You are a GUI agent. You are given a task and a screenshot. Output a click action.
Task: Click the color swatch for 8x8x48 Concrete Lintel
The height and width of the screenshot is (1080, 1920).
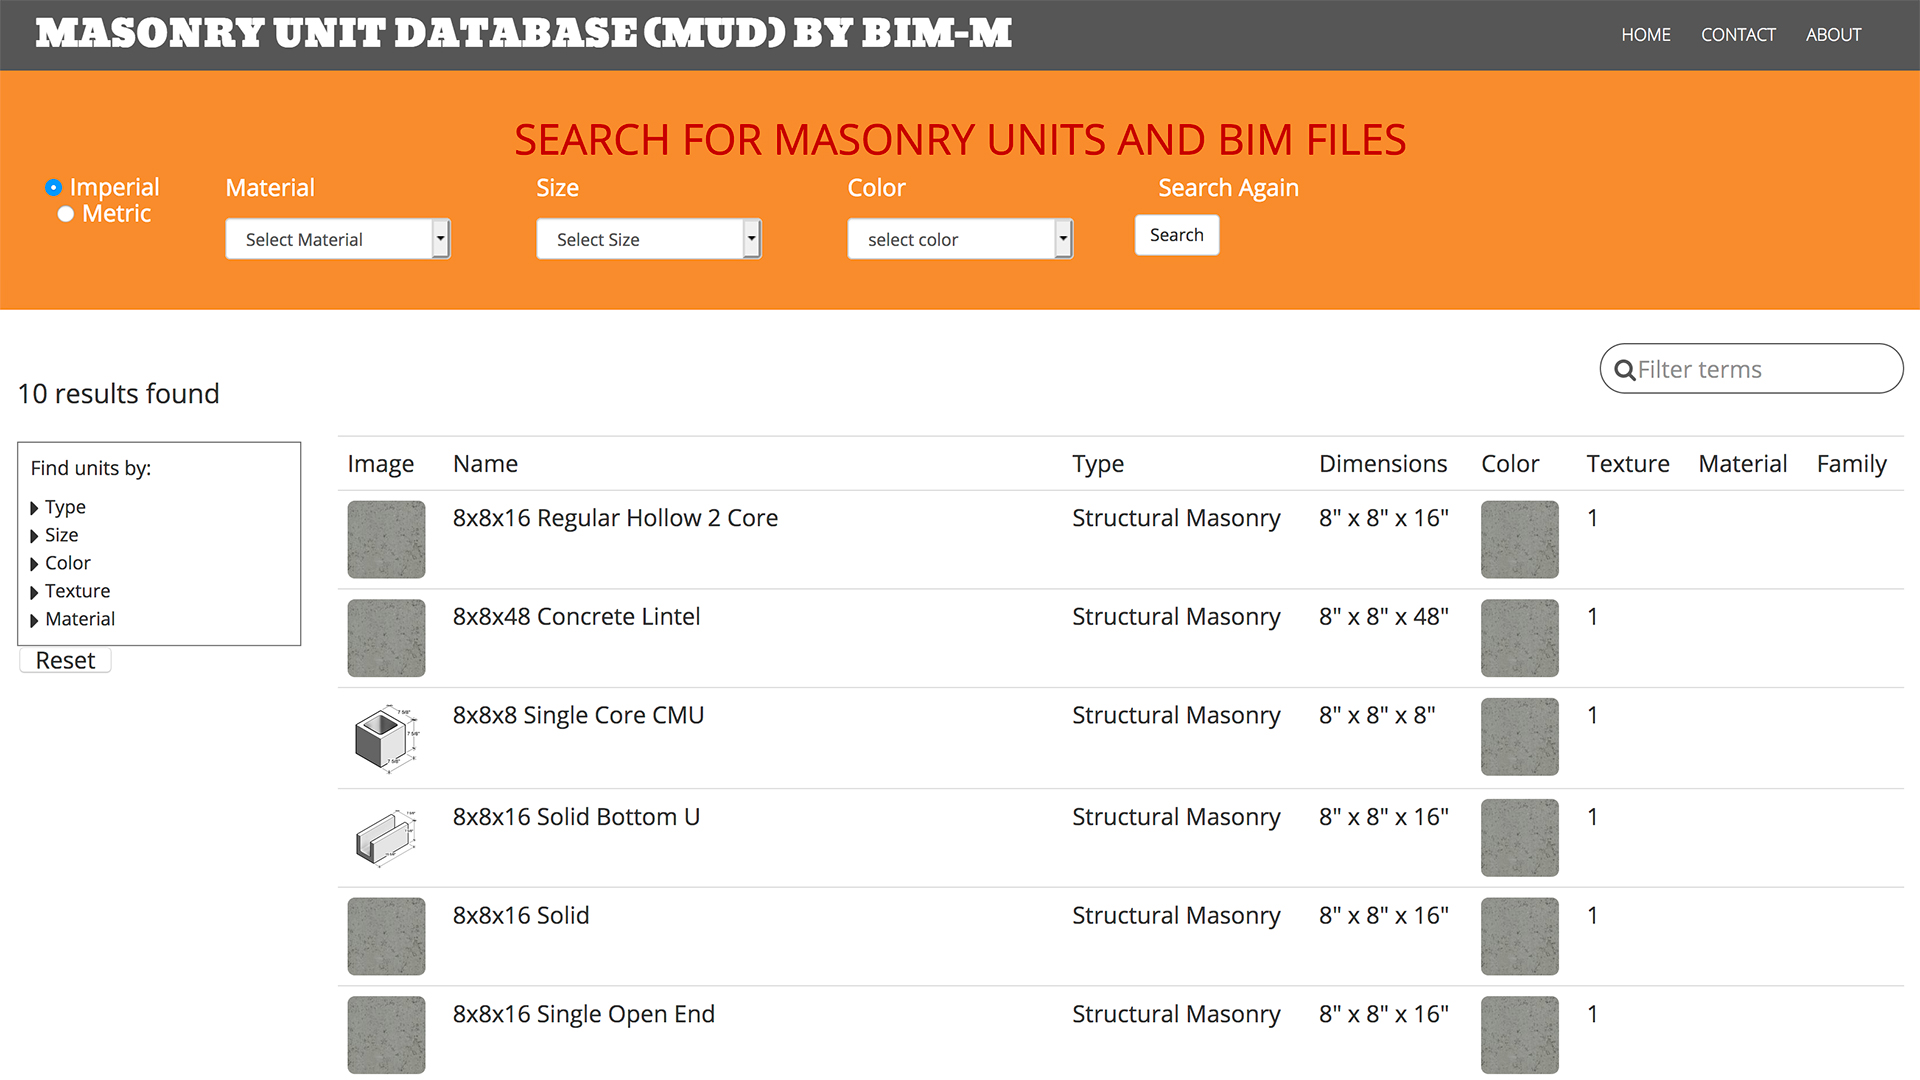point(1519,638)
